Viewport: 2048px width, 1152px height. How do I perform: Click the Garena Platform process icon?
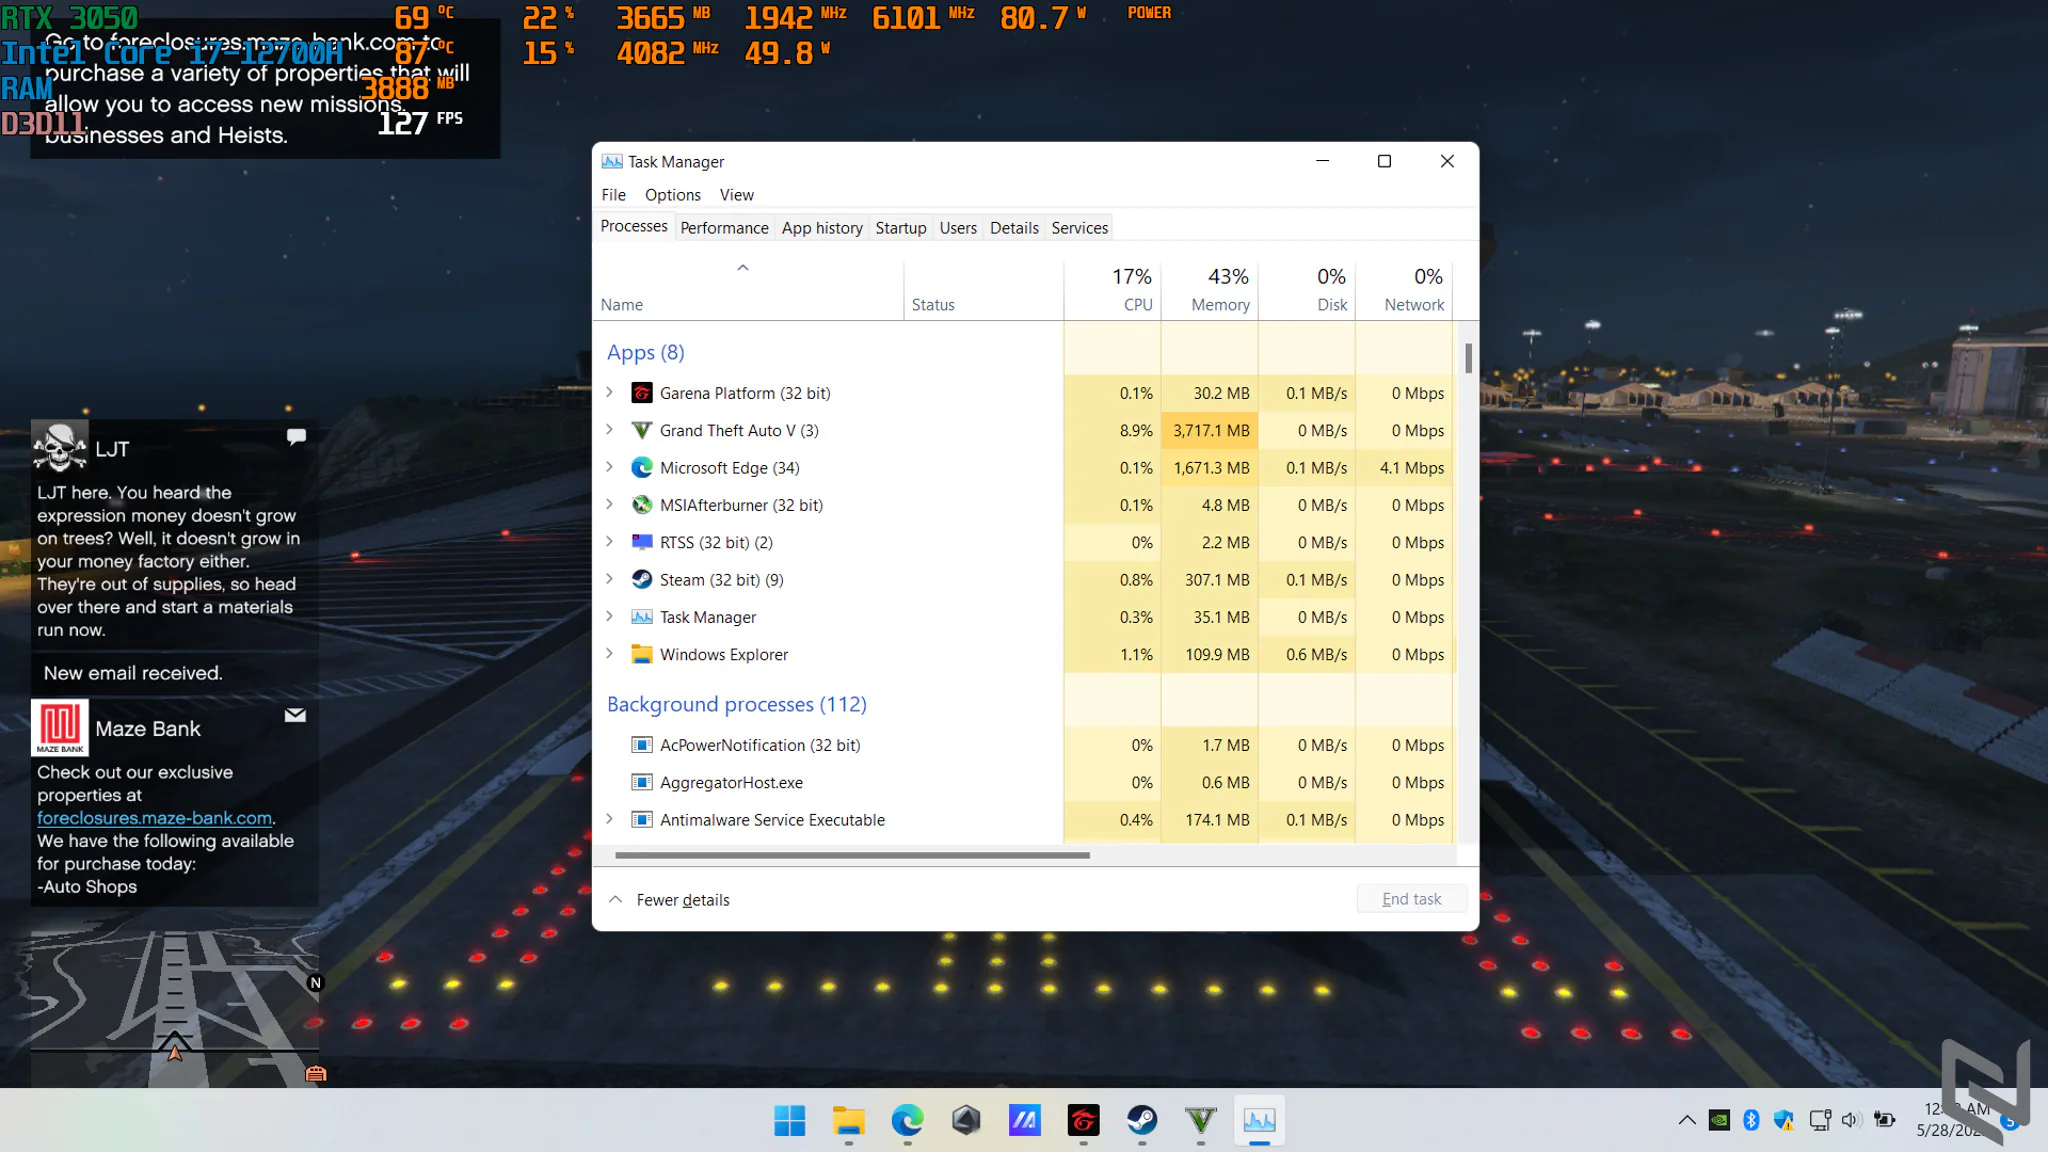tap(642, 393)
